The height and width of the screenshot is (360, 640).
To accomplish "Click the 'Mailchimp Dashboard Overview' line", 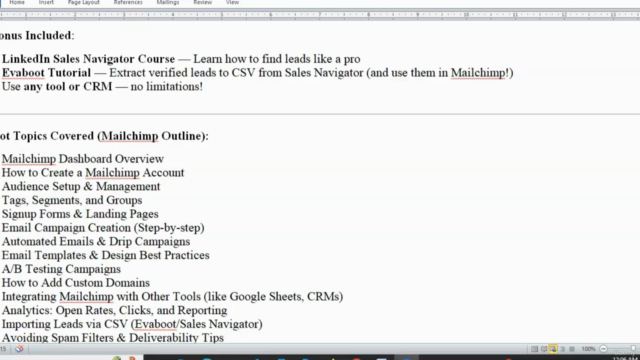I will coord(83,159).
